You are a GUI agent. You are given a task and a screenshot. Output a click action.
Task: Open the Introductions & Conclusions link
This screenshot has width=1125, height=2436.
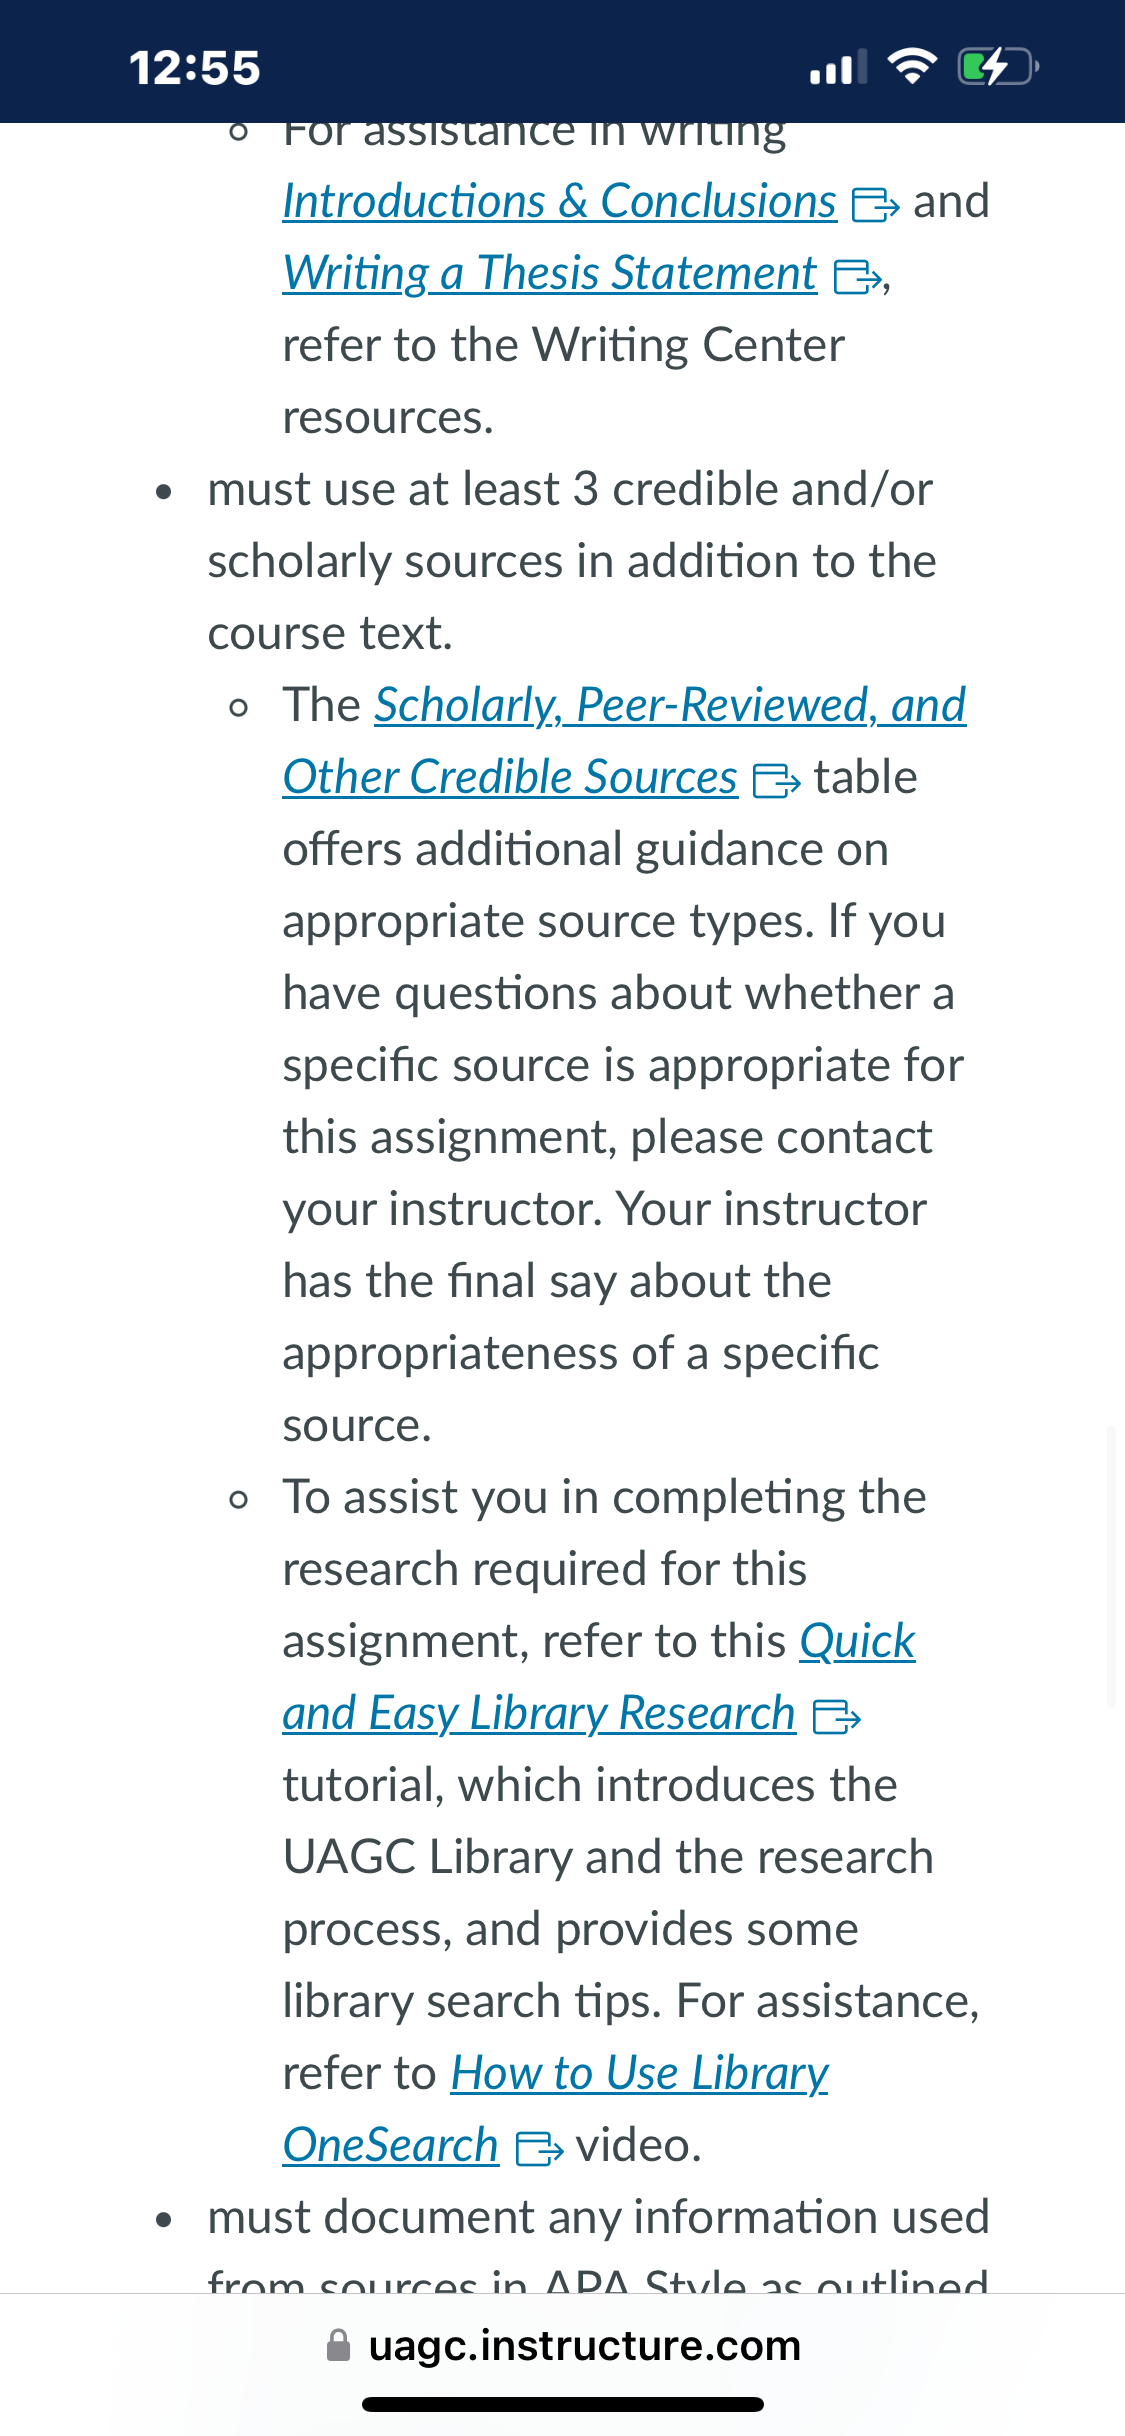560,202
